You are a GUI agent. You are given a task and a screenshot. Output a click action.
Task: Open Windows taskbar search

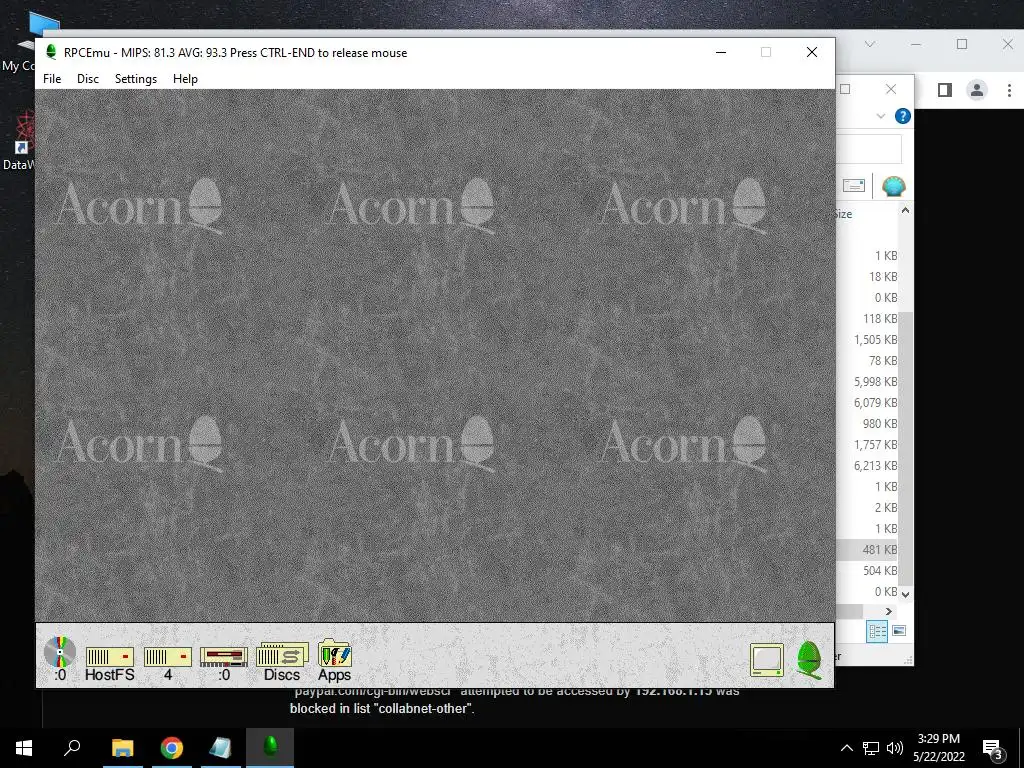click(72, 748)
